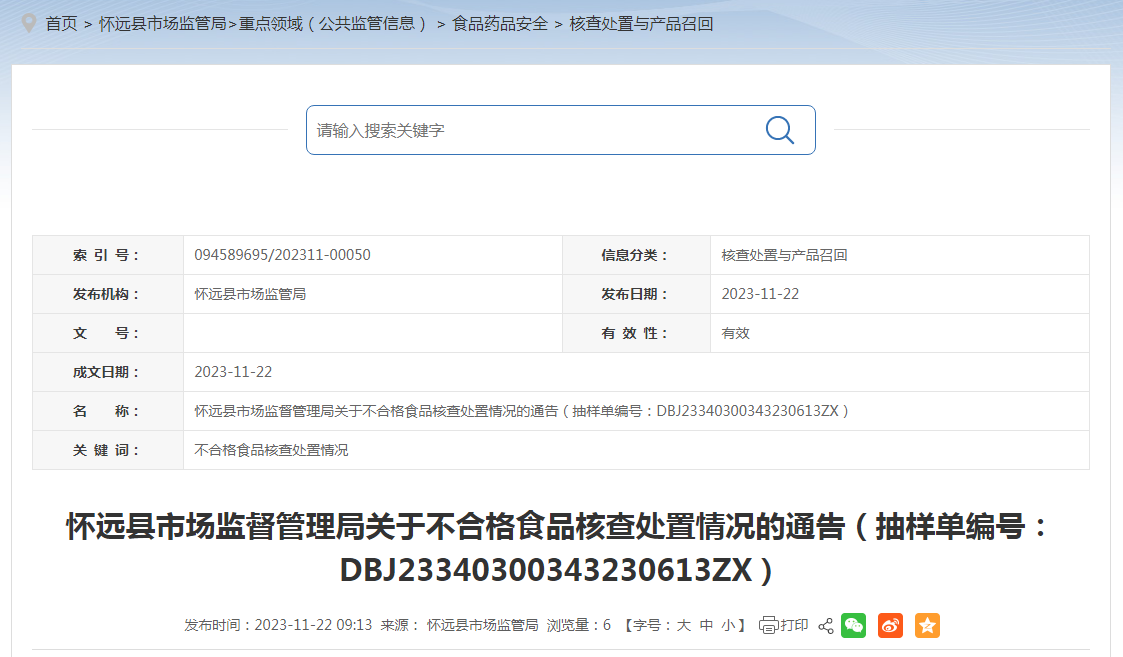The height and width of the screenshot is (657, 1123).
Task: Click 来源： 怀远县市场监管局 text
Action: [459, 625]
